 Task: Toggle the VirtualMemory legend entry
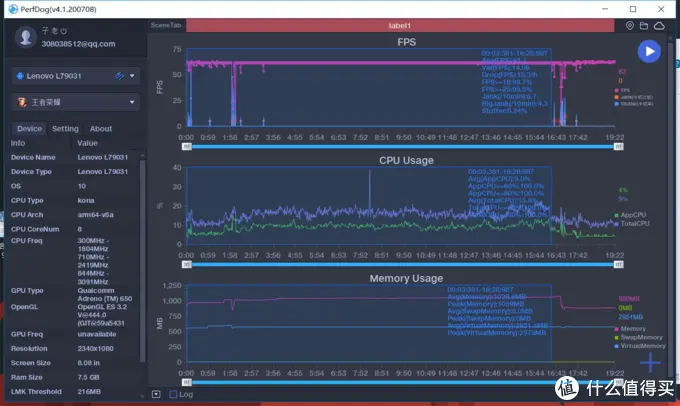coord(640,346)
